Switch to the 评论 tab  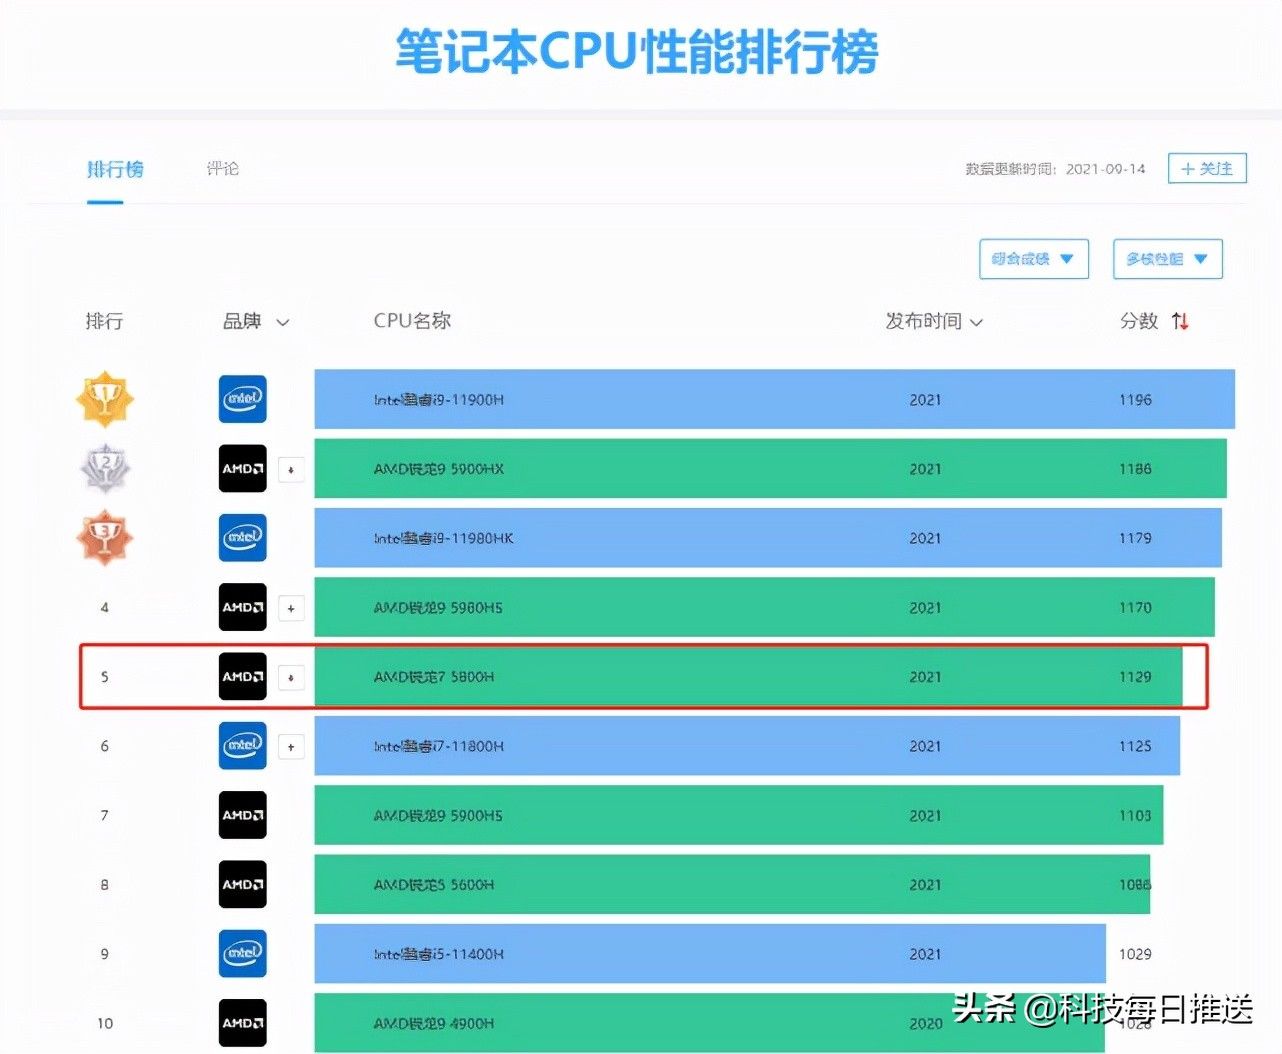pyautogui.click(x=222, y=168)
